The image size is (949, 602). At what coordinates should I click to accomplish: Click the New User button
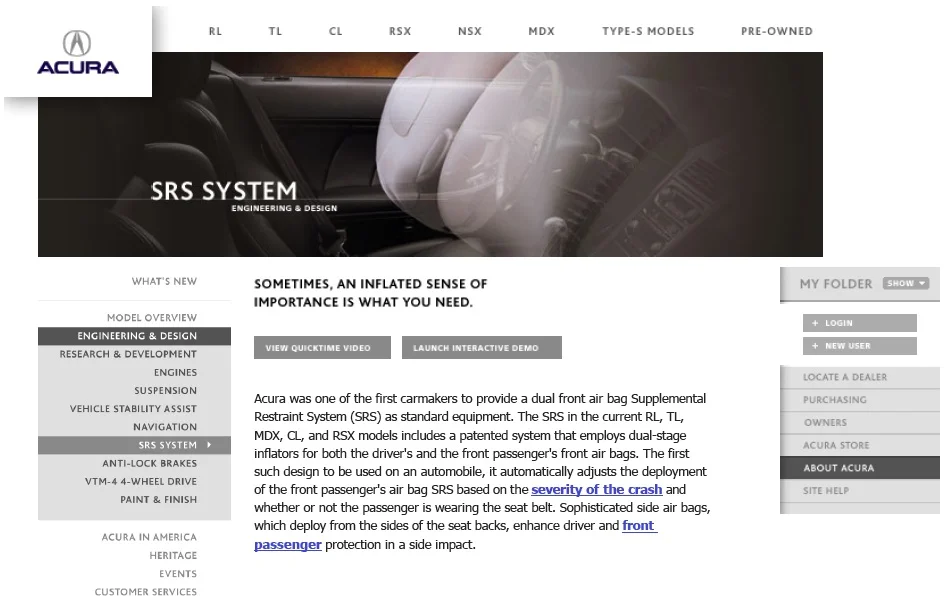tap(859, 346)
